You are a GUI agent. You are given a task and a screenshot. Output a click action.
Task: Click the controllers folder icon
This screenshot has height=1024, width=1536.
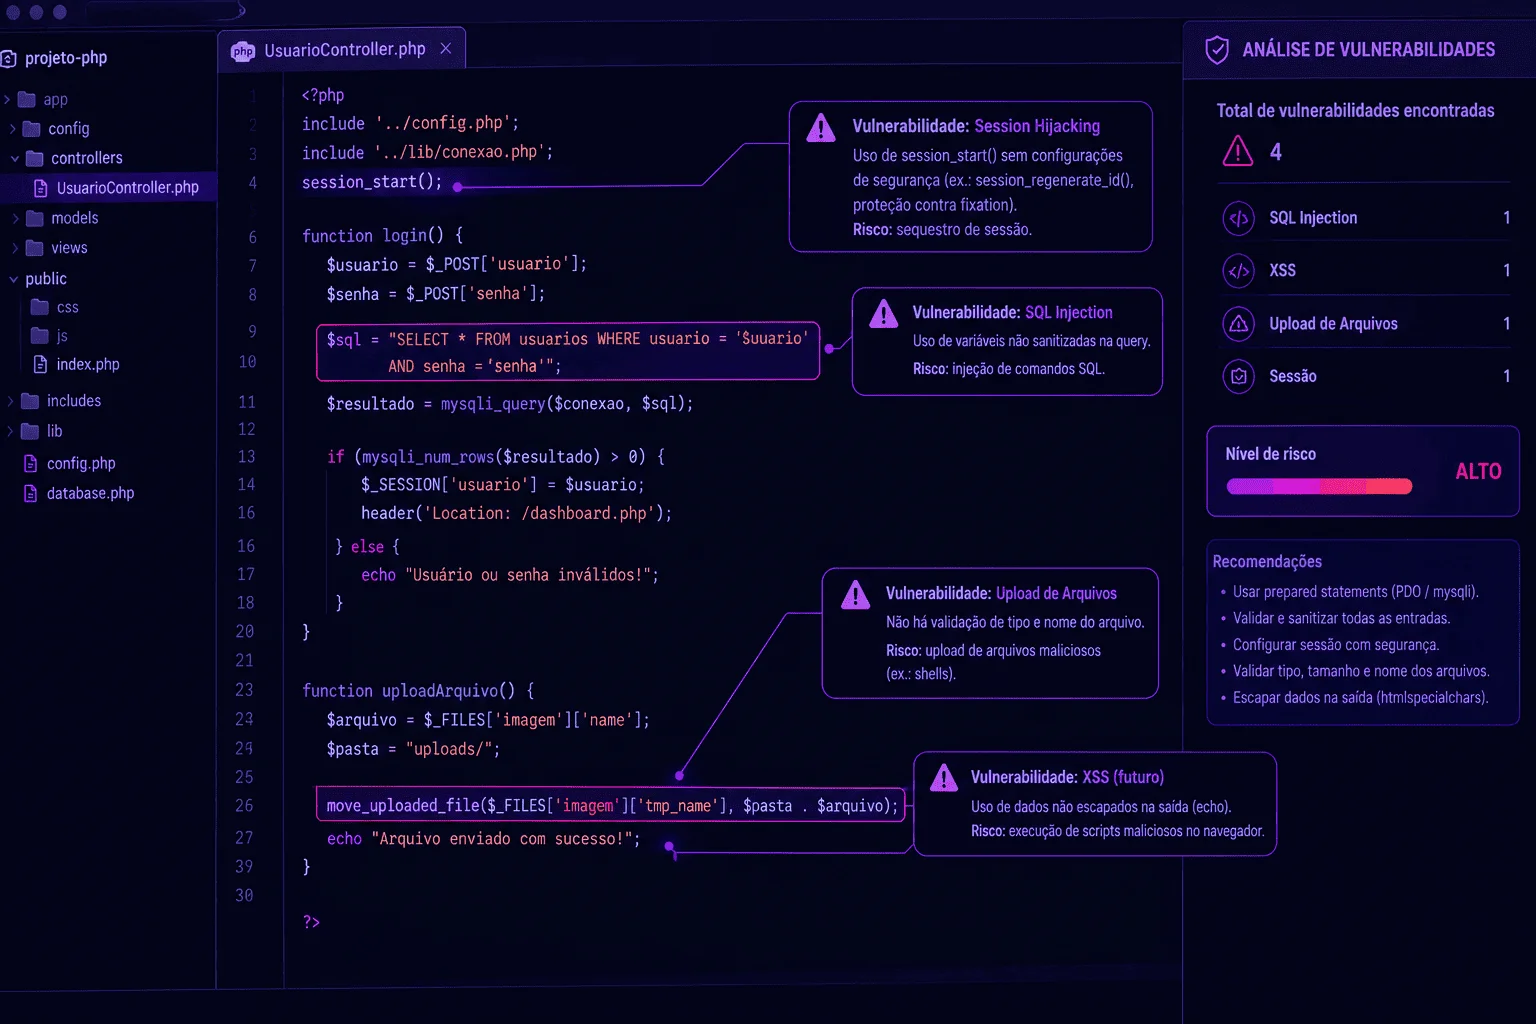click(35, 158)
